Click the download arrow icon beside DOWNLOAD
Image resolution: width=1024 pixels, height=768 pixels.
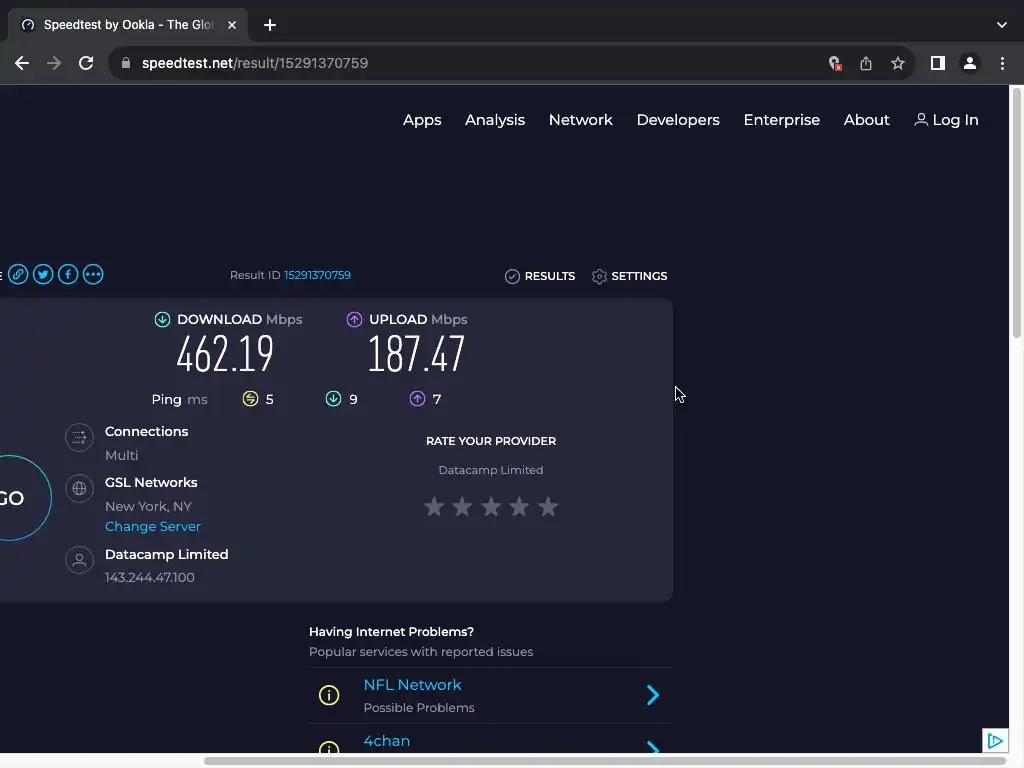pyautogui.click(x=162, y=319)
